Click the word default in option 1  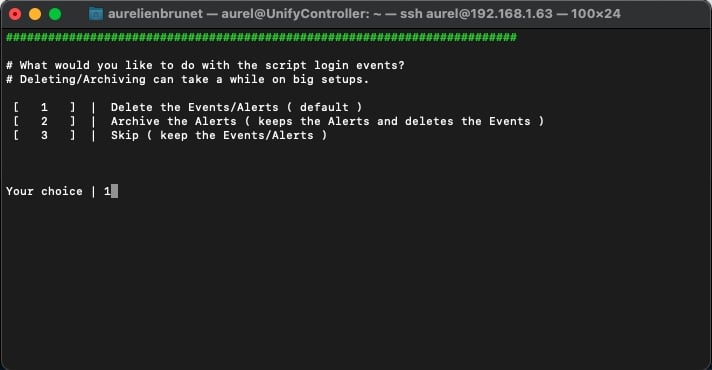pos(324,107)
